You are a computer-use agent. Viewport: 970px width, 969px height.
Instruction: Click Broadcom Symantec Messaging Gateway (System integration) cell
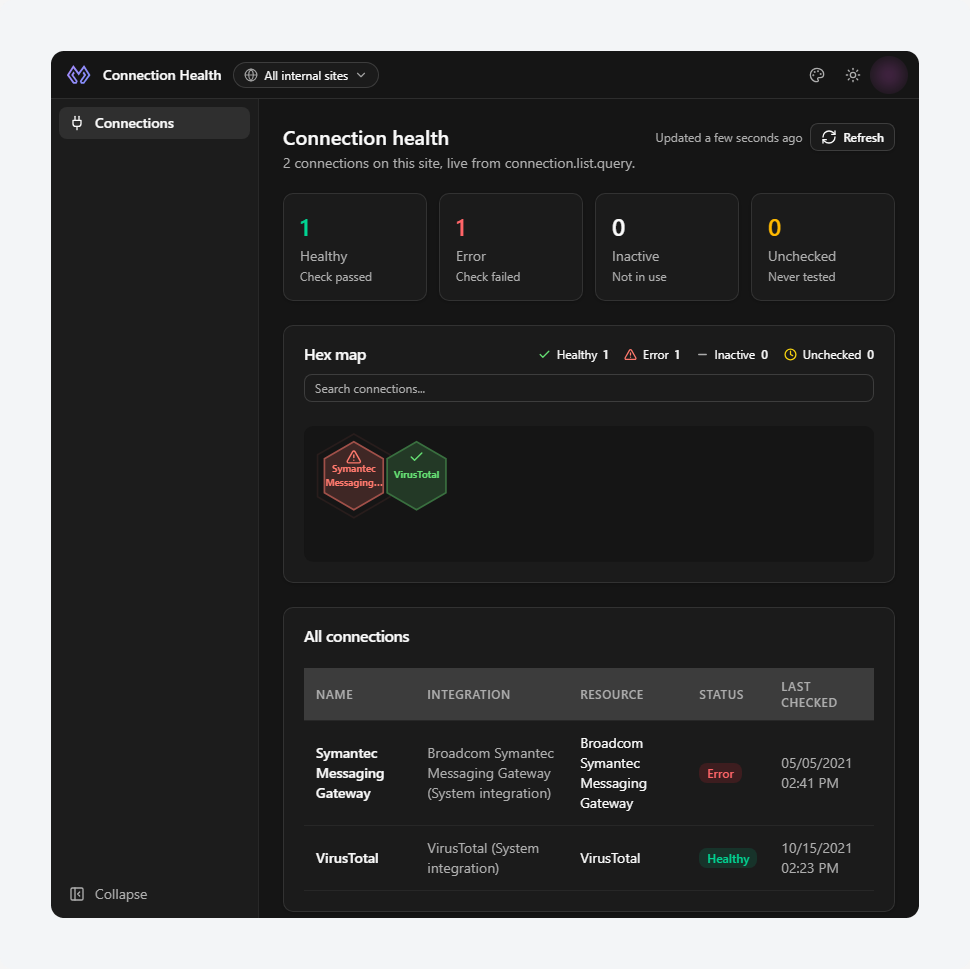(x=491, y=773)
